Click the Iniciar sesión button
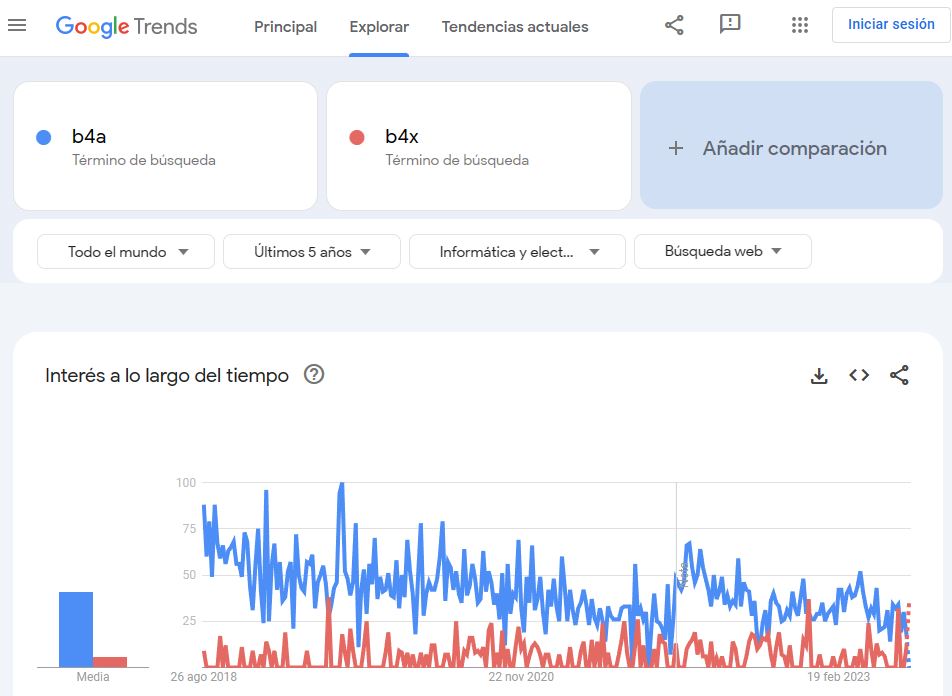This screenshot has width=952, height=696. (890, 25)
